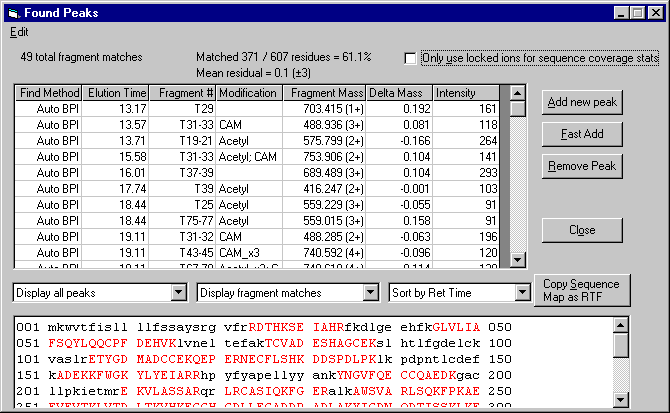Select intensity value 264 cell
Viewport: 670px width, 413px height.
pyautogui.click(x=466, y=141)
